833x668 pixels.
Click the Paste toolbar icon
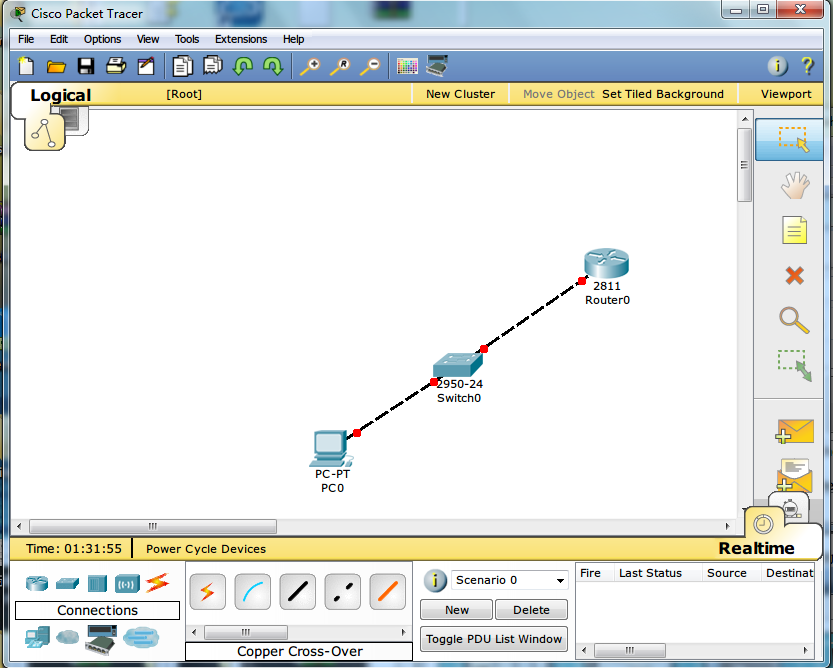pyautogui.click(x=212, y=66)
